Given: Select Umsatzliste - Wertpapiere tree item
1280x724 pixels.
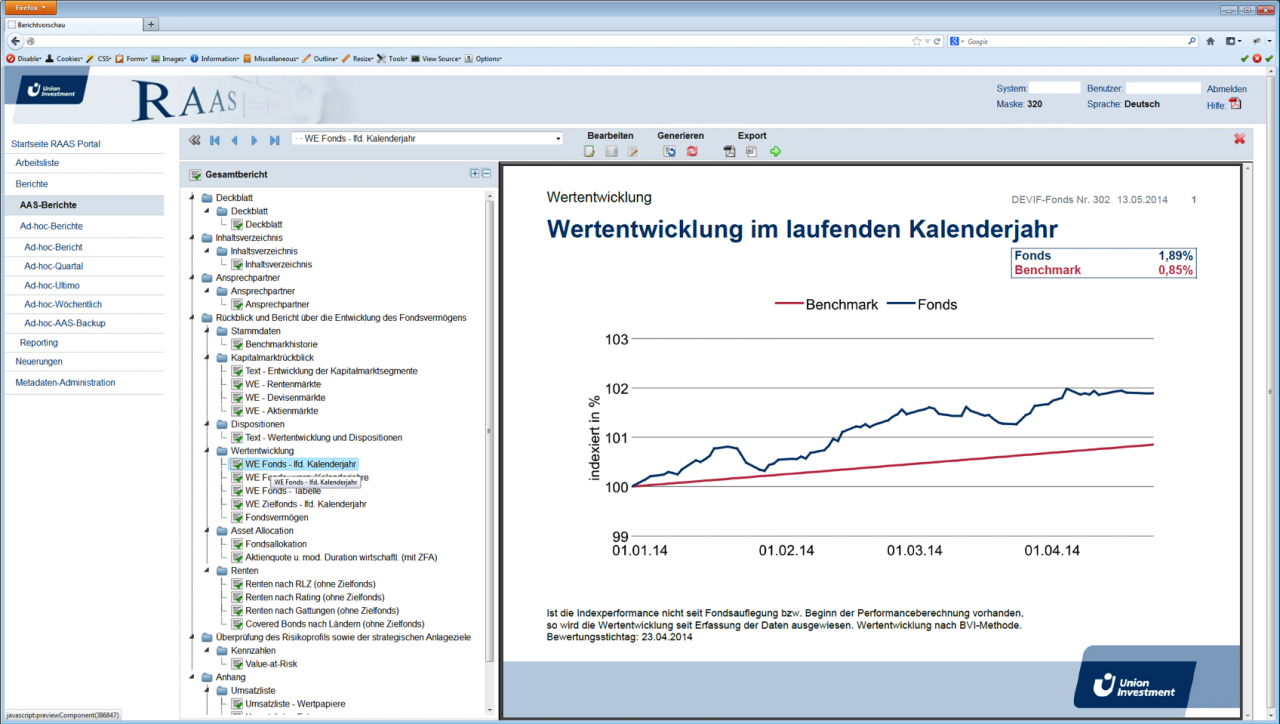Looking at the screenshot, I should click(296, 704).
